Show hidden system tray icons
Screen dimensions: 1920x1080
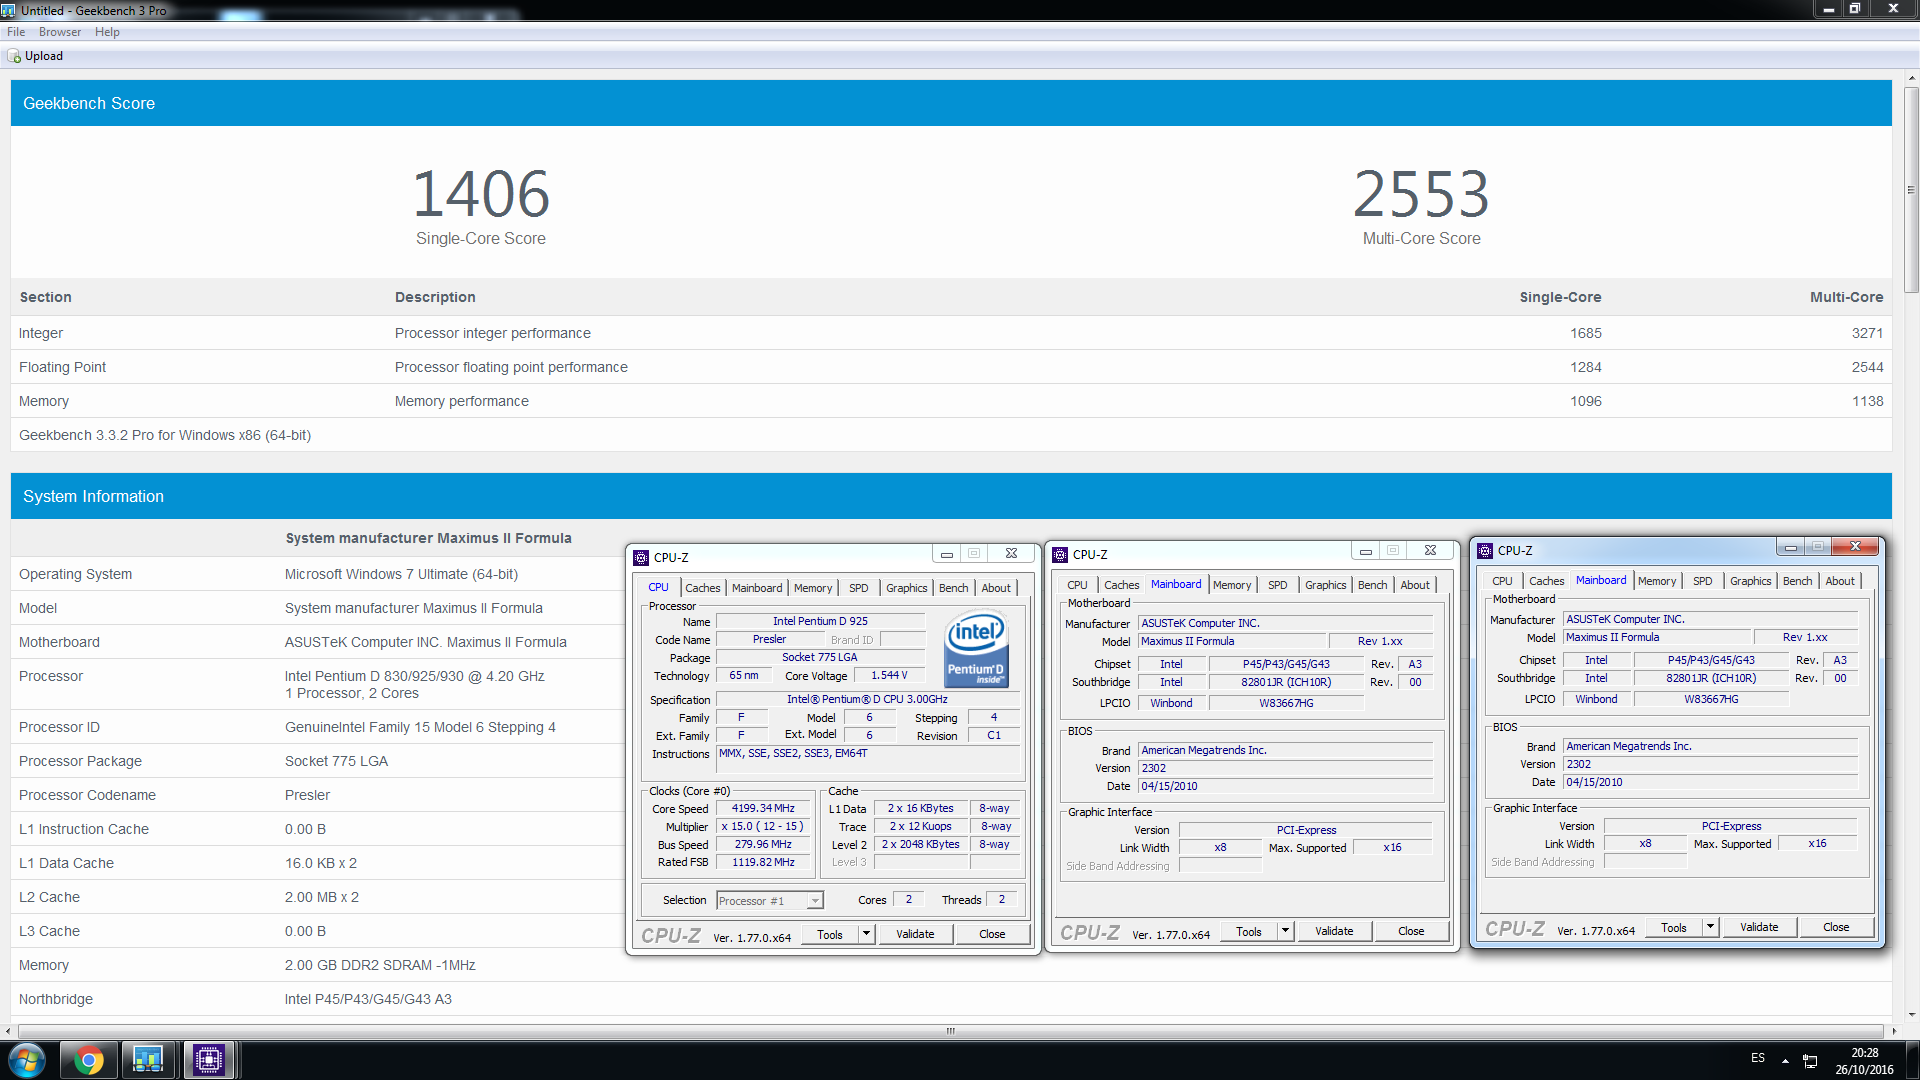coord(1785,1061)
